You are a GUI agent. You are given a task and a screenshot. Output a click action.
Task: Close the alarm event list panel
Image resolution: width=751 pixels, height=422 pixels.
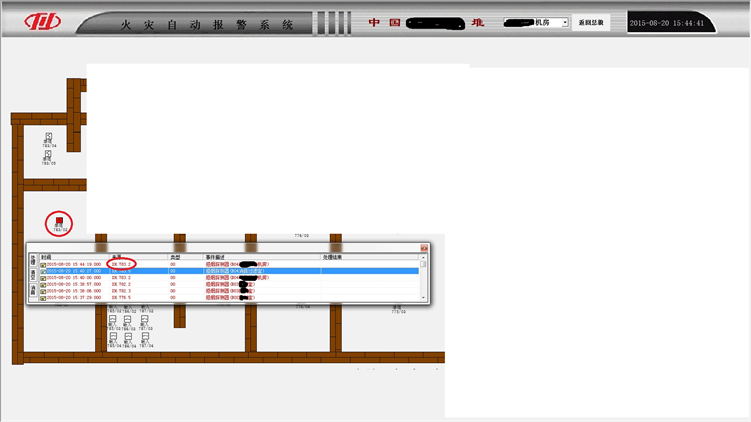424,248
